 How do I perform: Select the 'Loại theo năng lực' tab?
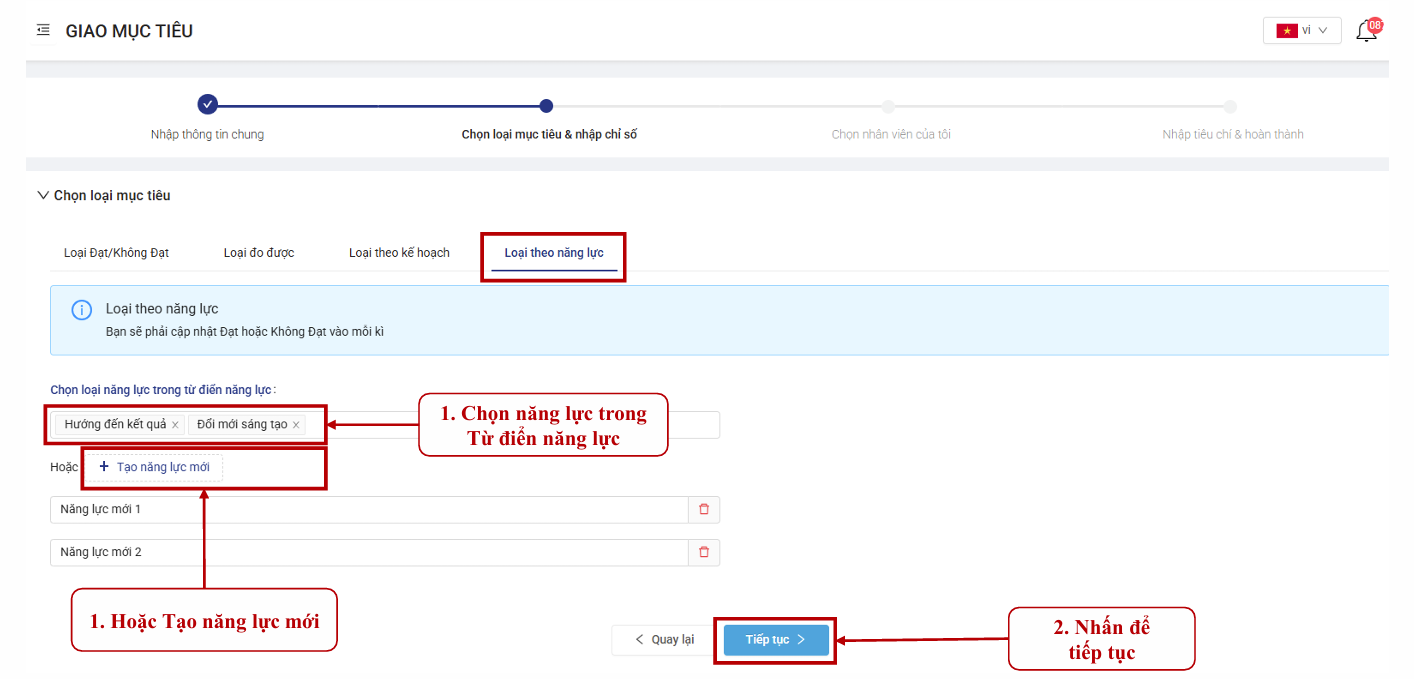click(x=554, y=253)
